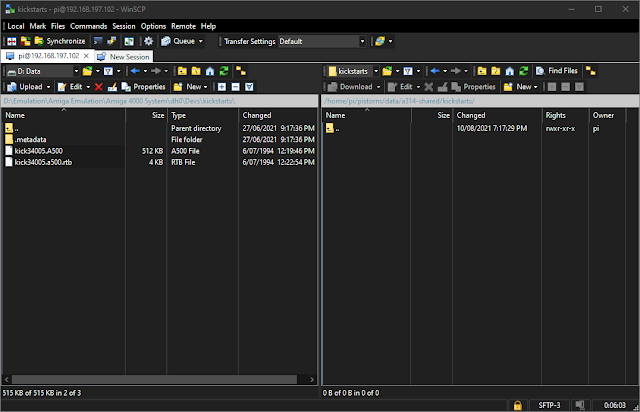The width and height of the screenshot is (640, 412).
Task: Refresh the local panel
Action: [x=224, y=71]
